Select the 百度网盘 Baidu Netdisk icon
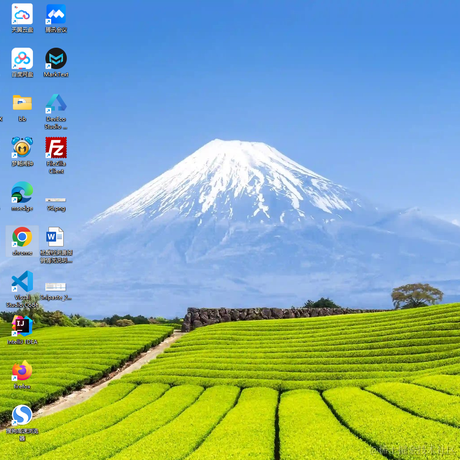 22,62
